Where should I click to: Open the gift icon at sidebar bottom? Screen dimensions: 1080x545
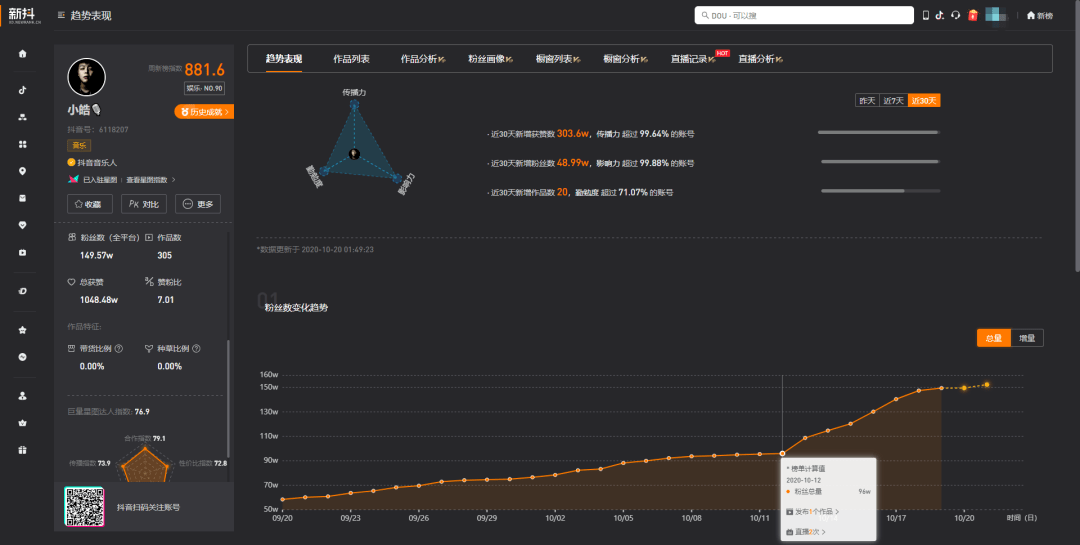click(x=22, y=450)
